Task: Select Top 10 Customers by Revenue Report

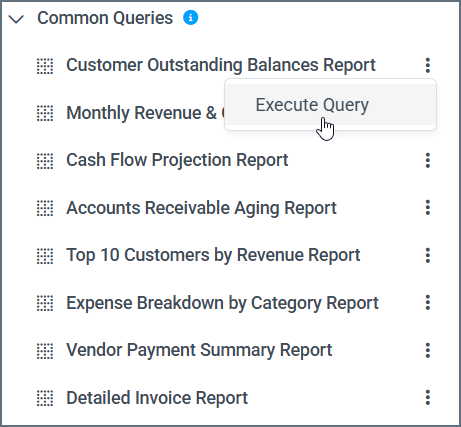Action: pos(213,255)
